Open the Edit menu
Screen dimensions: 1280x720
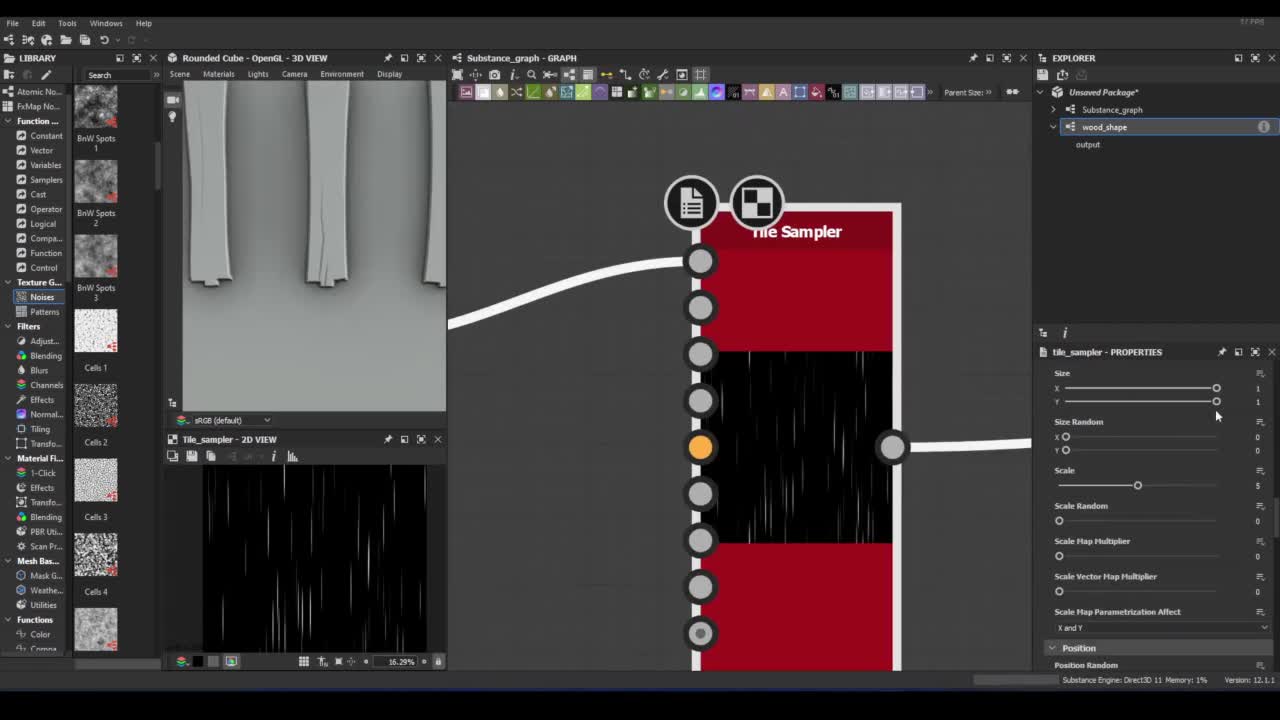(38, 23)
